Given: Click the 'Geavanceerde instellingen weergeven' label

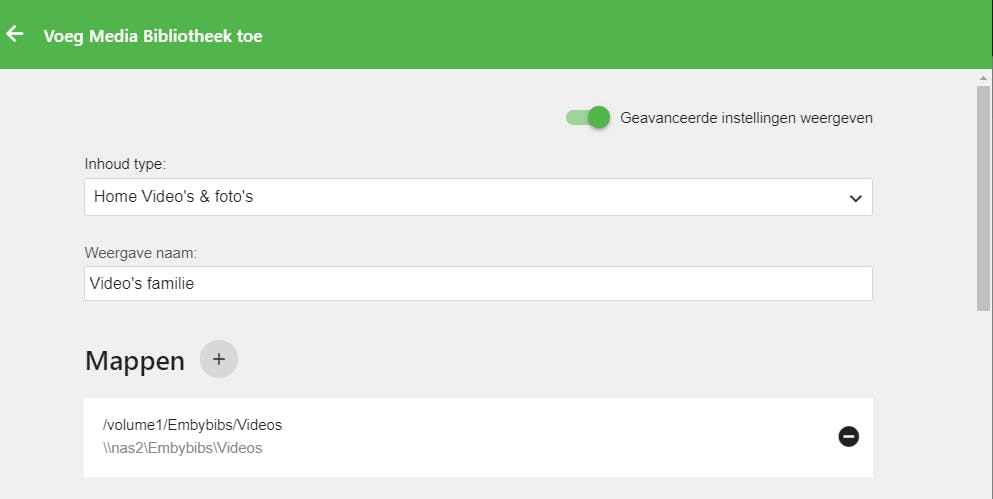Looking at the screenshot, I should (746, 118).
